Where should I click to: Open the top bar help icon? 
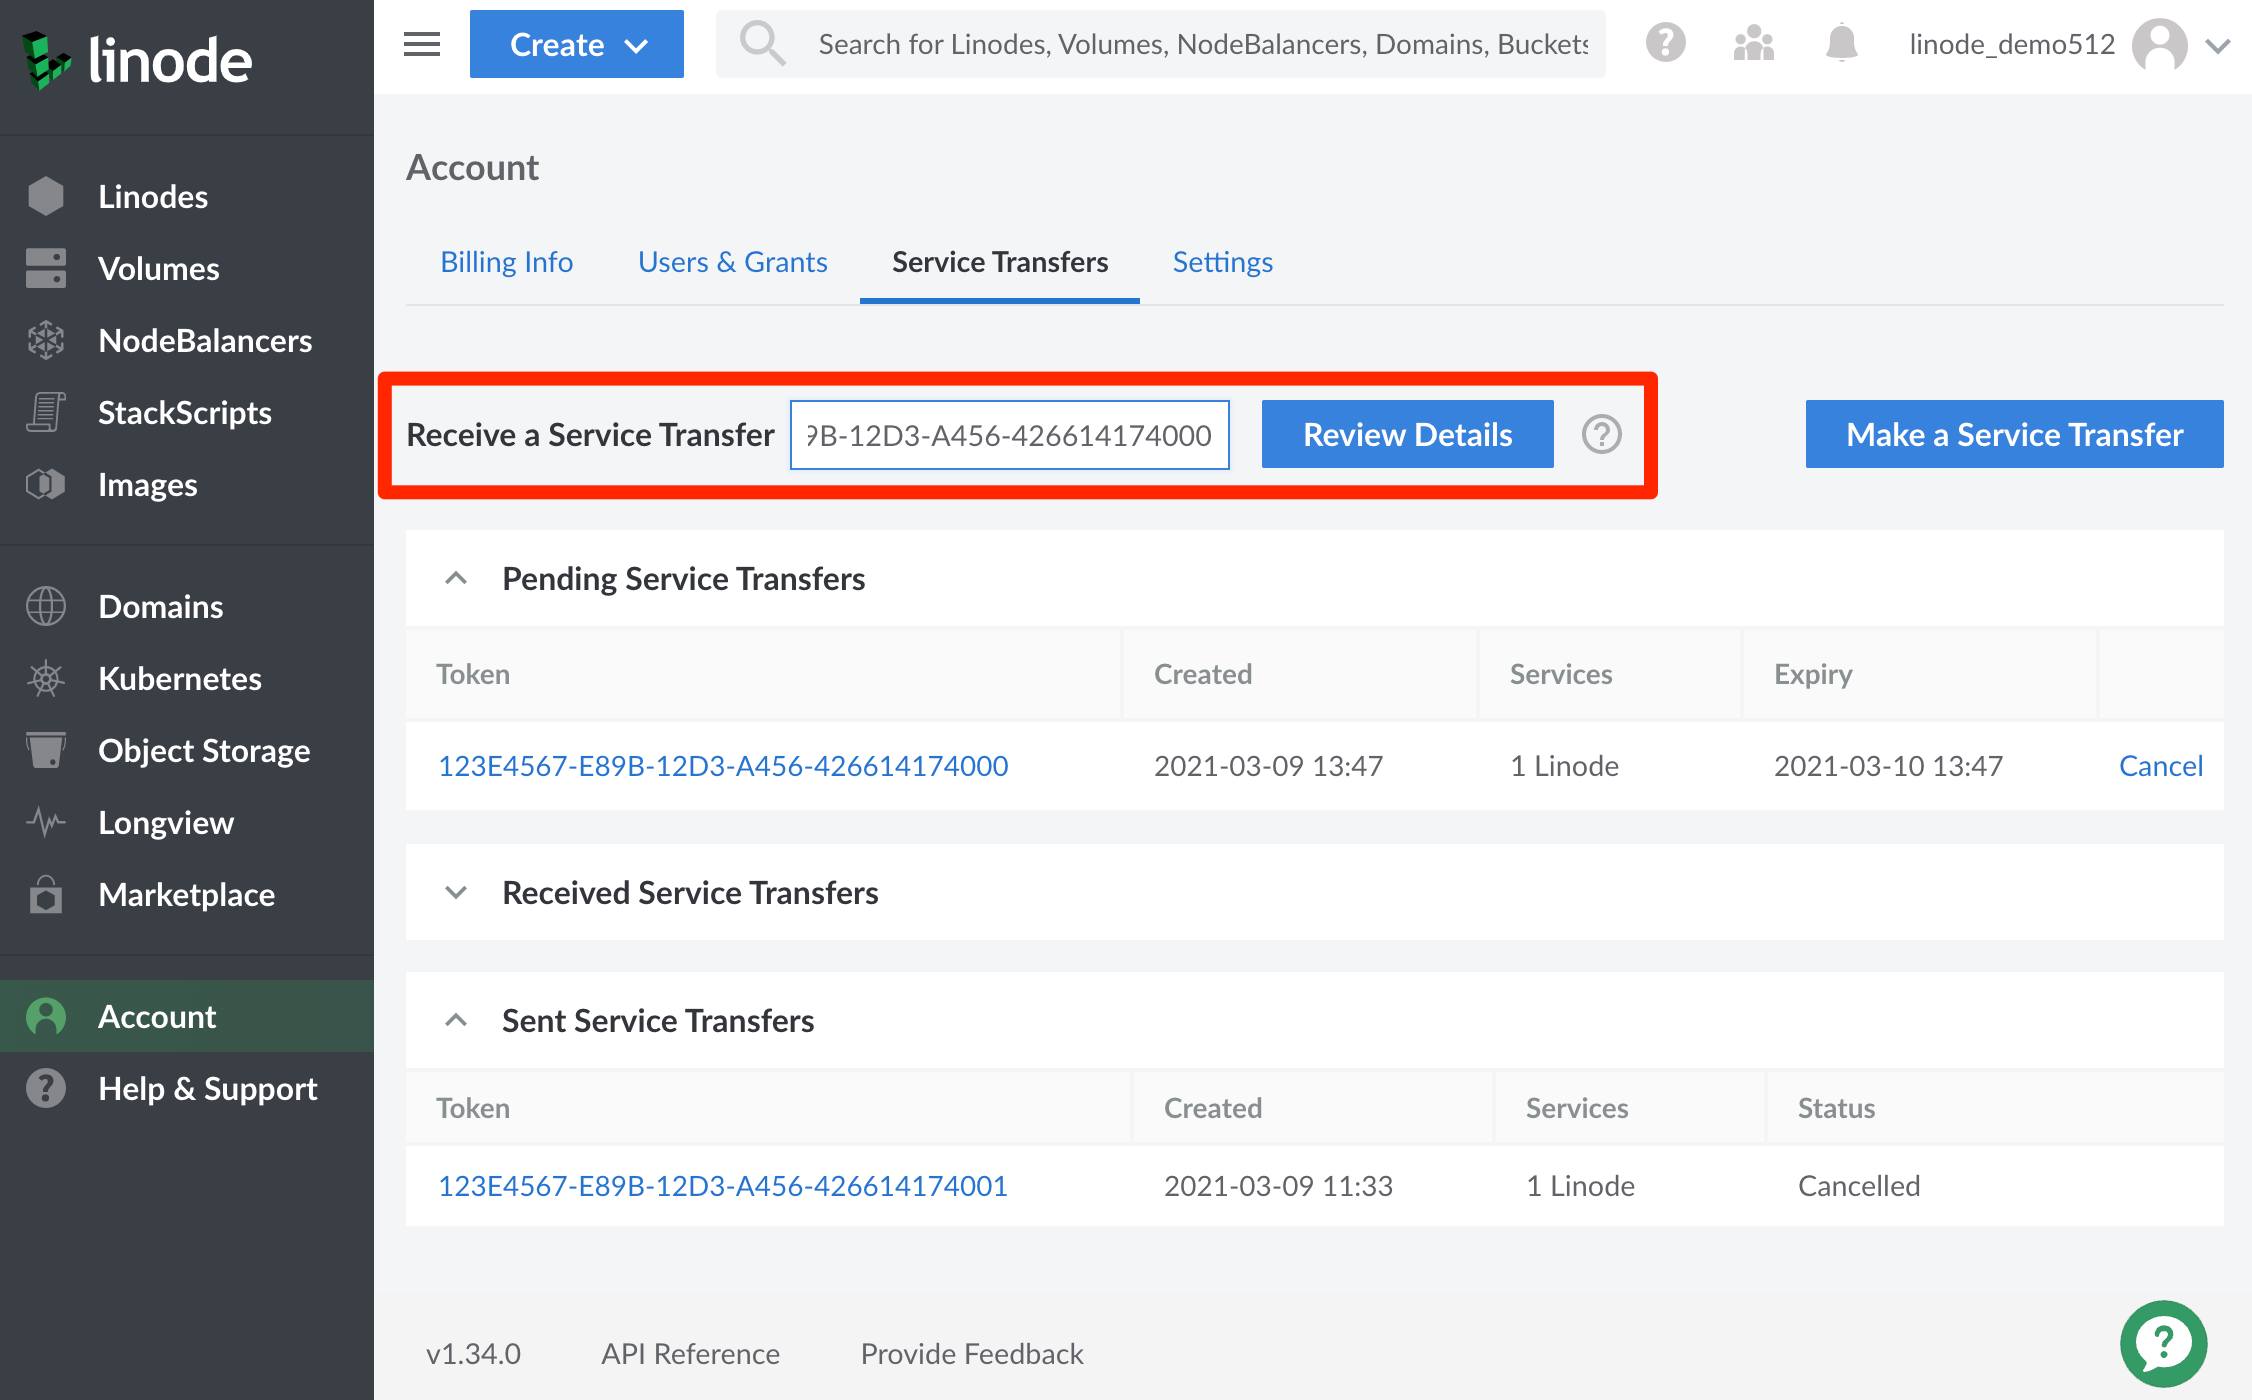point(1664,42)
